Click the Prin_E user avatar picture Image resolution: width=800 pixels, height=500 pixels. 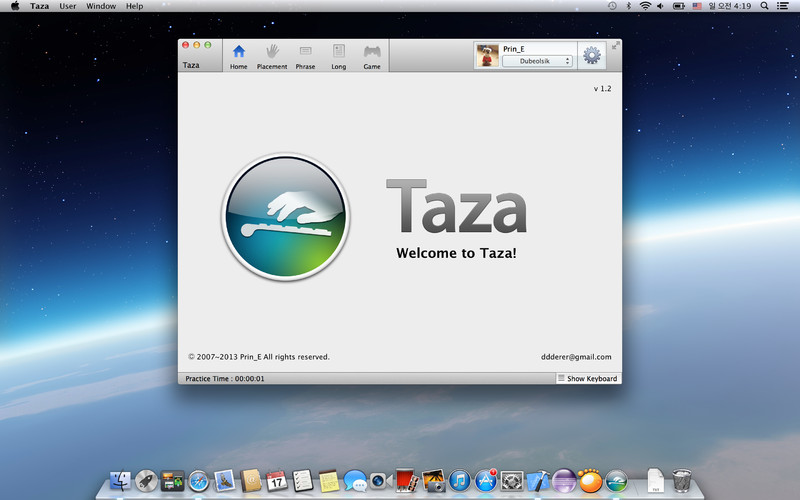(487, 56)
